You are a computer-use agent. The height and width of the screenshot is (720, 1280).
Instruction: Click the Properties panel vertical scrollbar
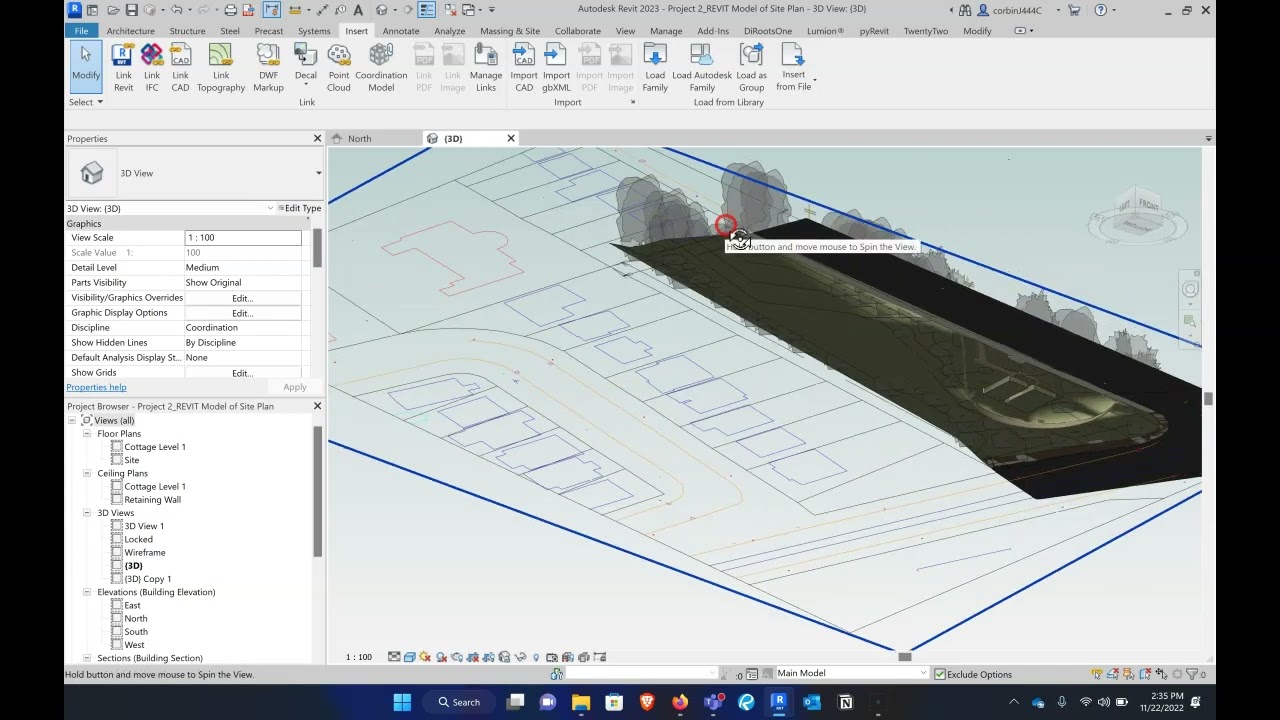click(x=317, y=248)
